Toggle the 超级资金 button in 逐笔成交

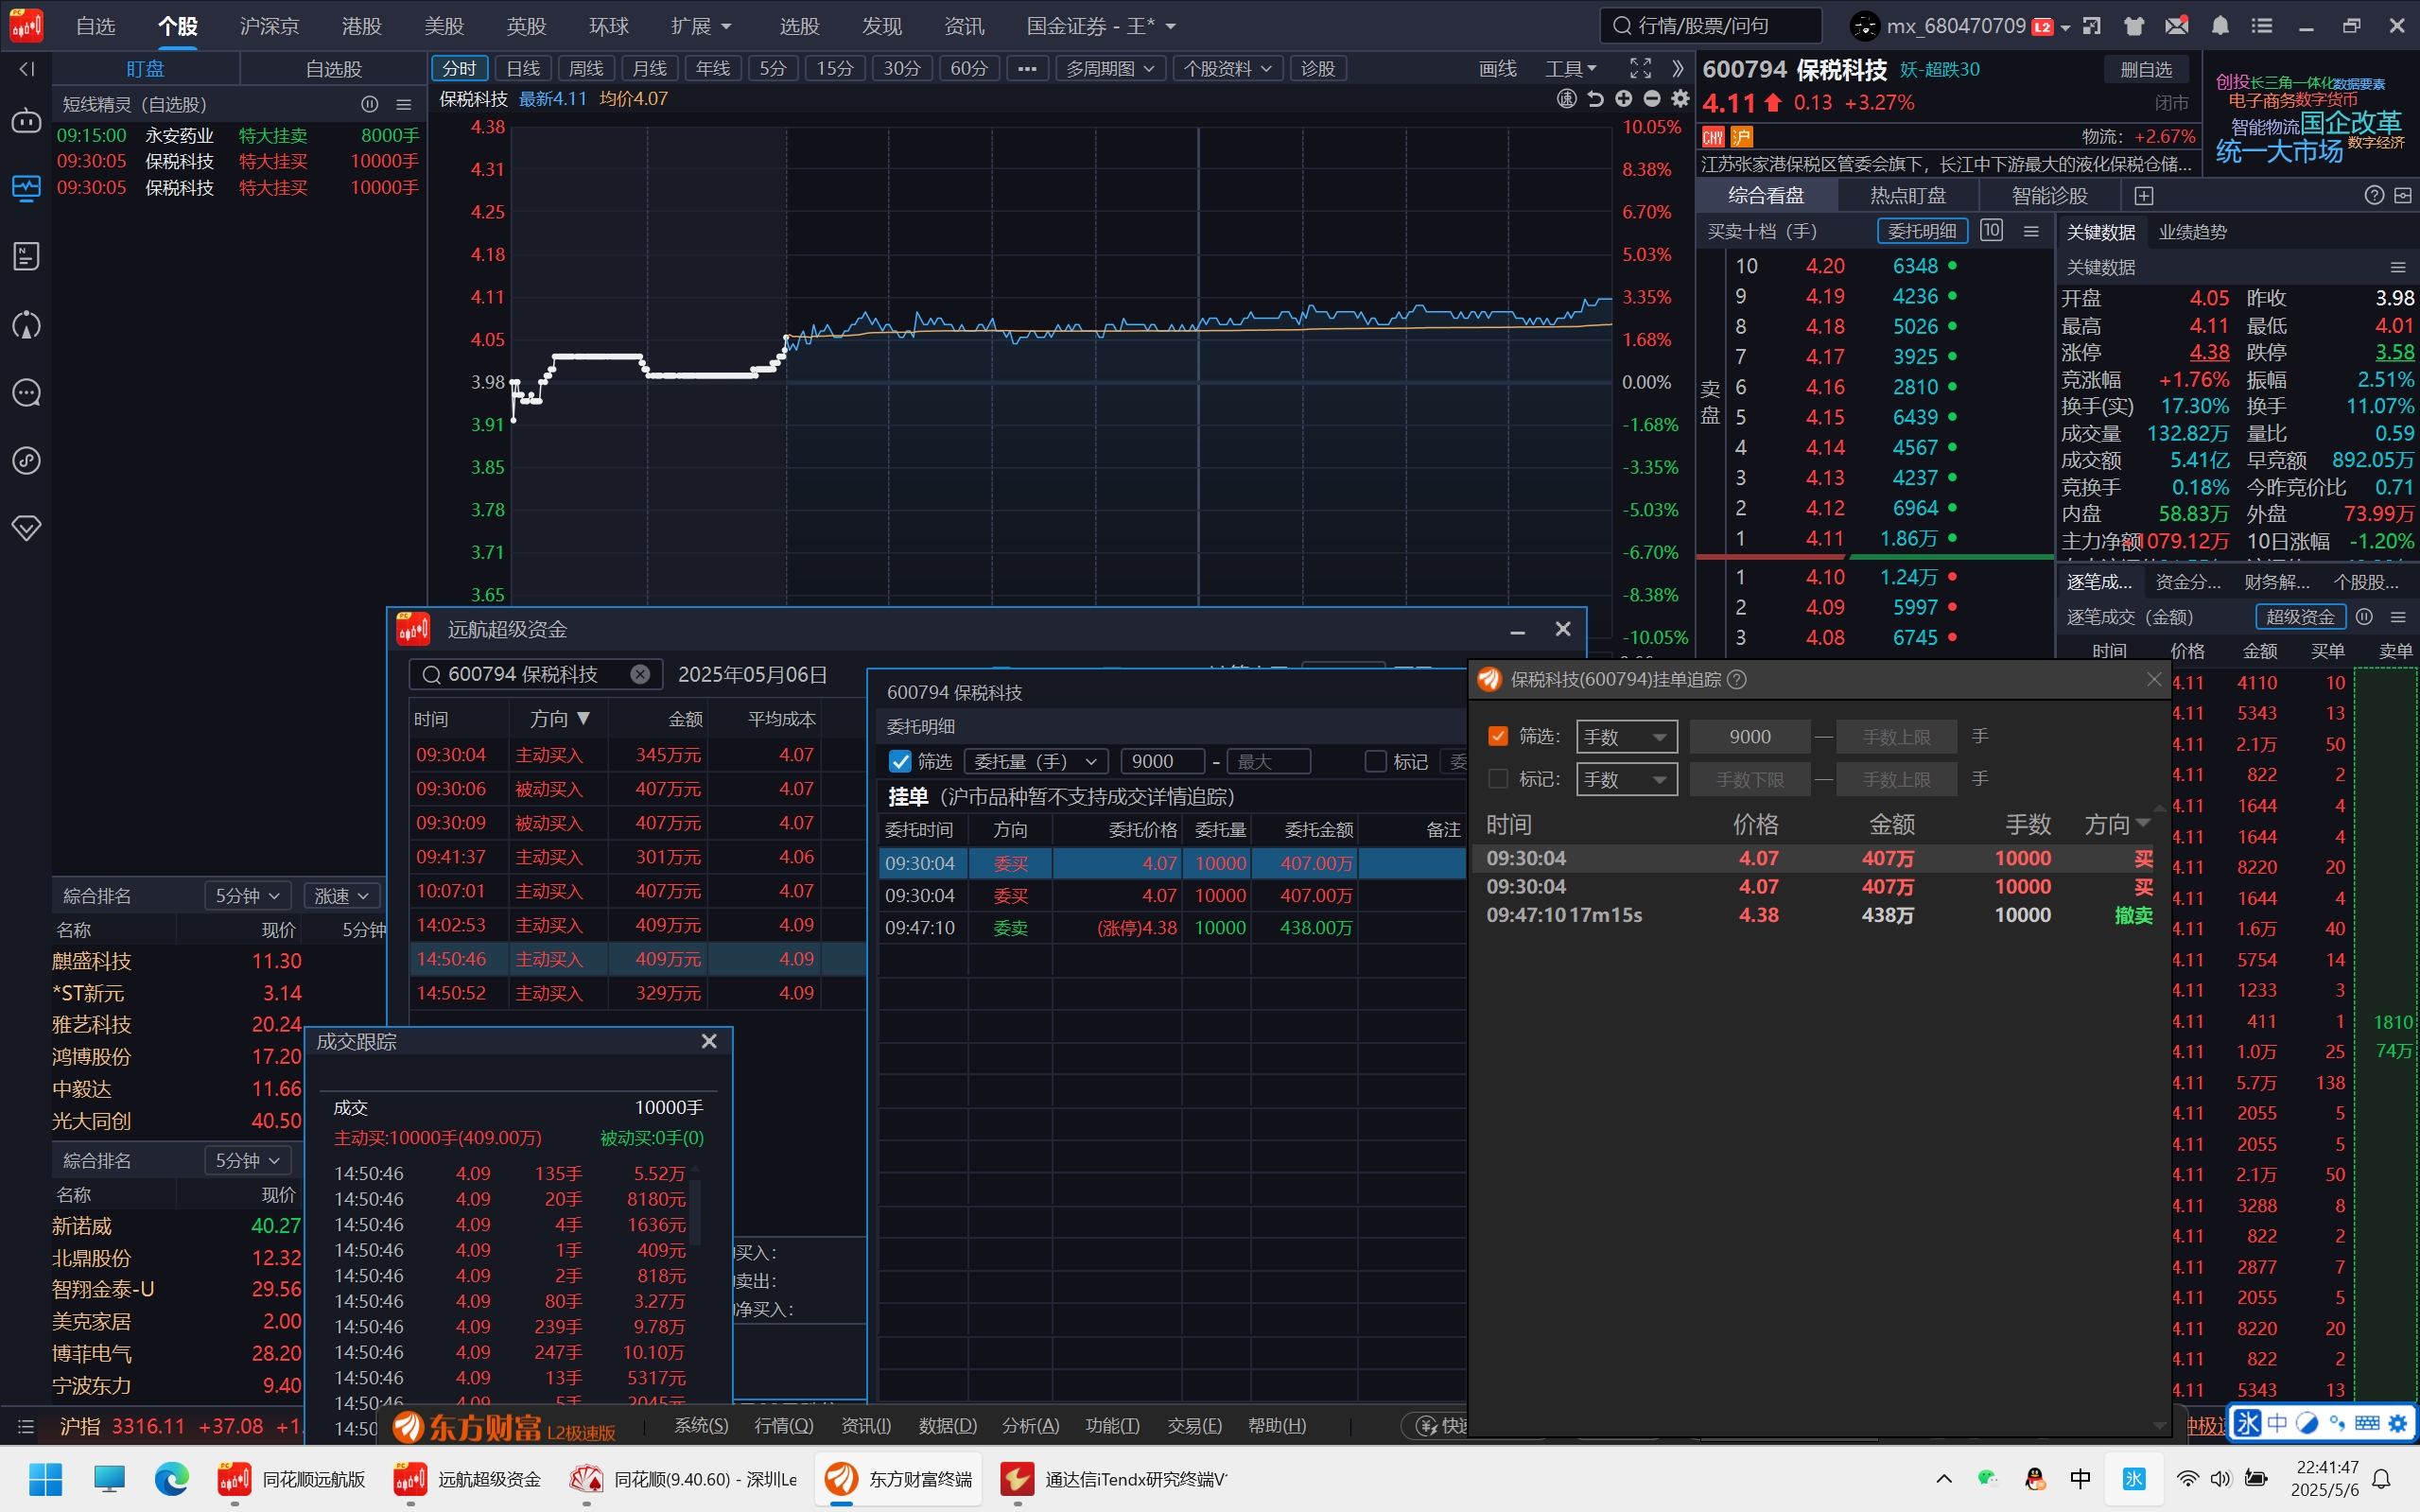point(2300,617)
